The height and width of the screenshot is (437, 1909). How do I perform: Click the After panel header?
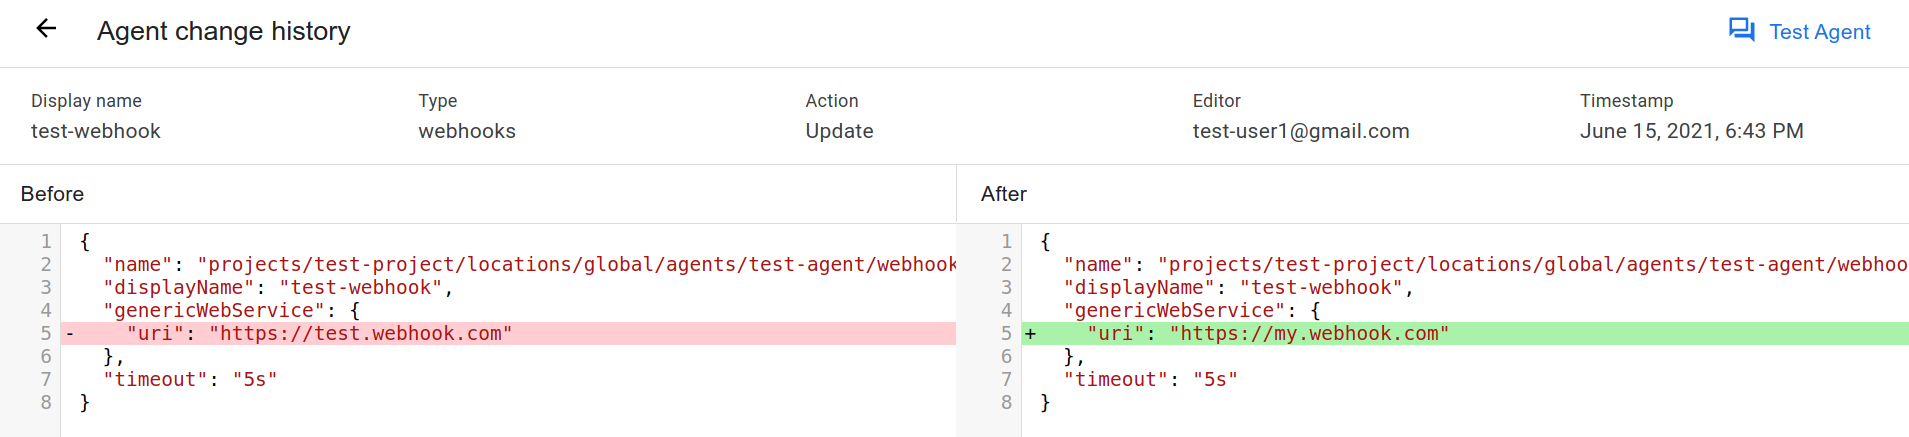pyautogui.click(x=1003, y=194)
